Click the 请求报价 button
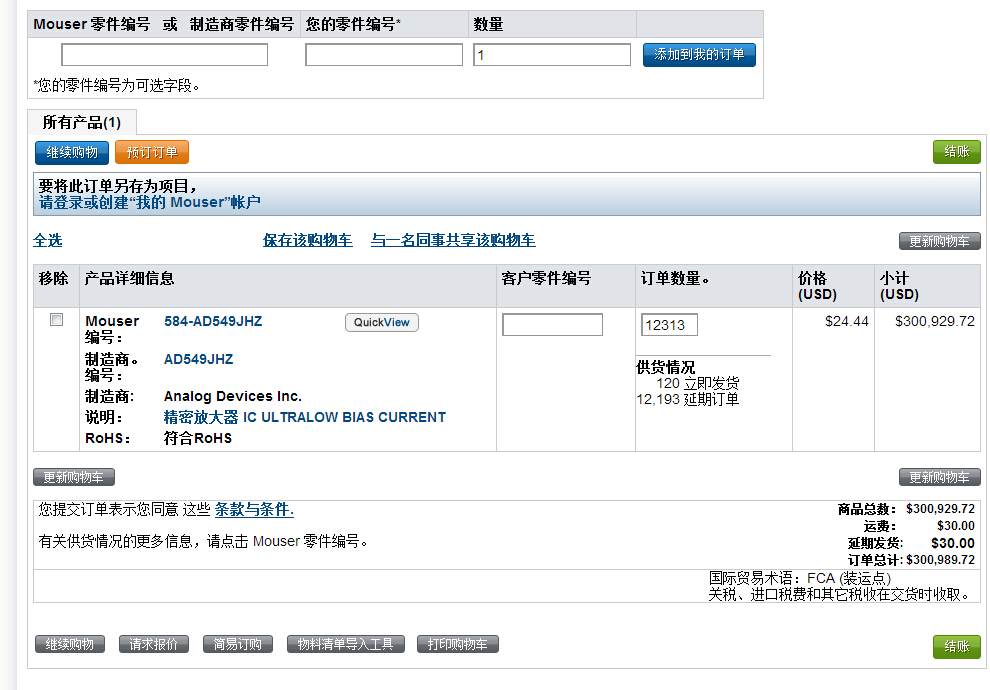 pos(153,644)
